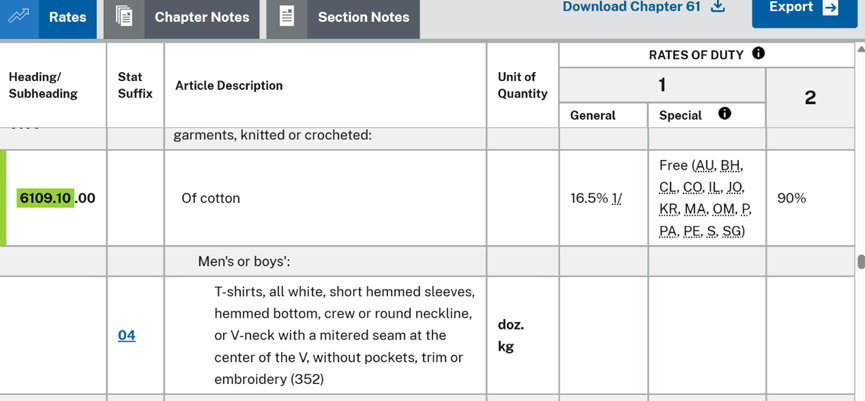Open the Section Notes tab
Image resolution: width=865 pixels, height=401 pixels.
[x=363, y=17]
